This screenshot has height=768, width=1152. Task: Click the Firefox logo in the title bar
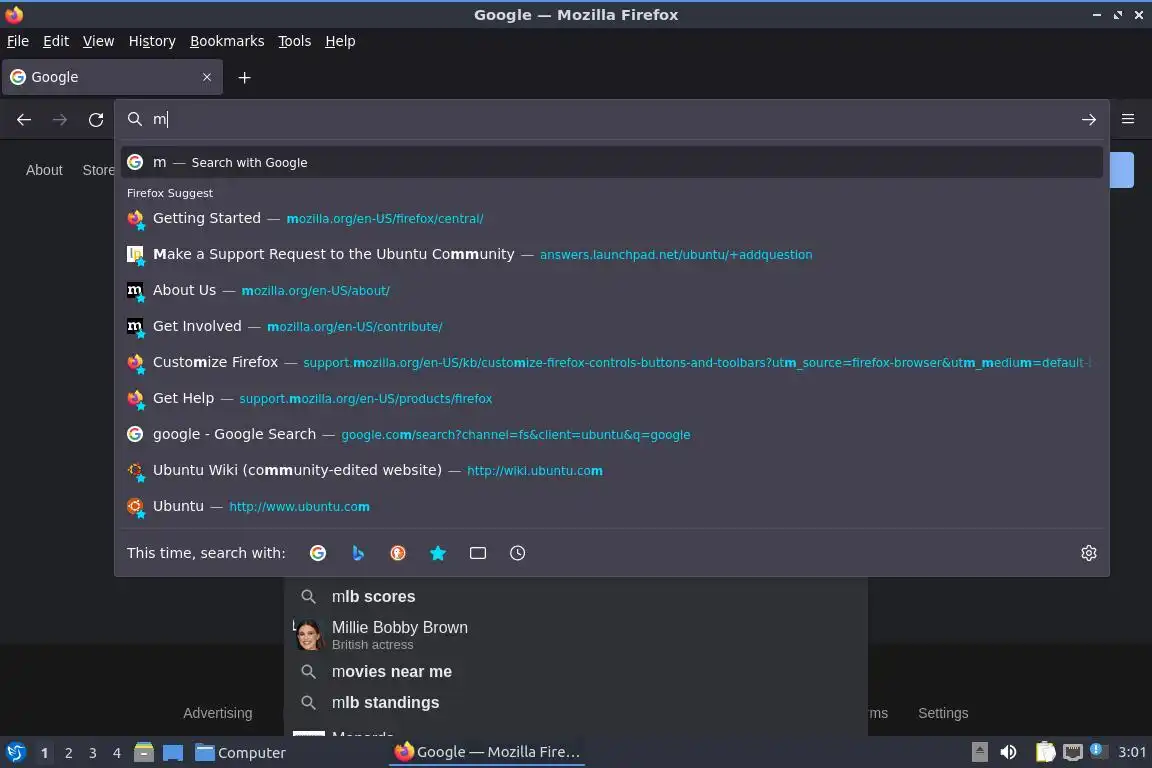click(x=13, y=14)
